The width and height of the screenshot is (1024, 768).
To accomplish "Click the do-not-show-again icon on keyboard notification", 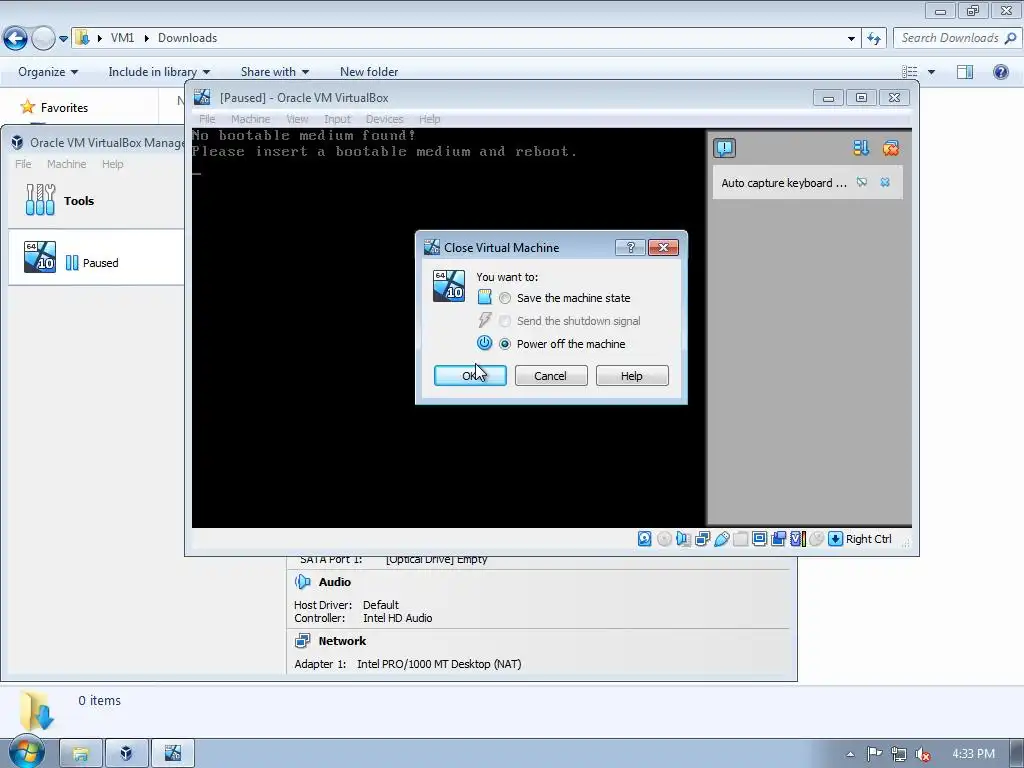I will coord(862,183).
